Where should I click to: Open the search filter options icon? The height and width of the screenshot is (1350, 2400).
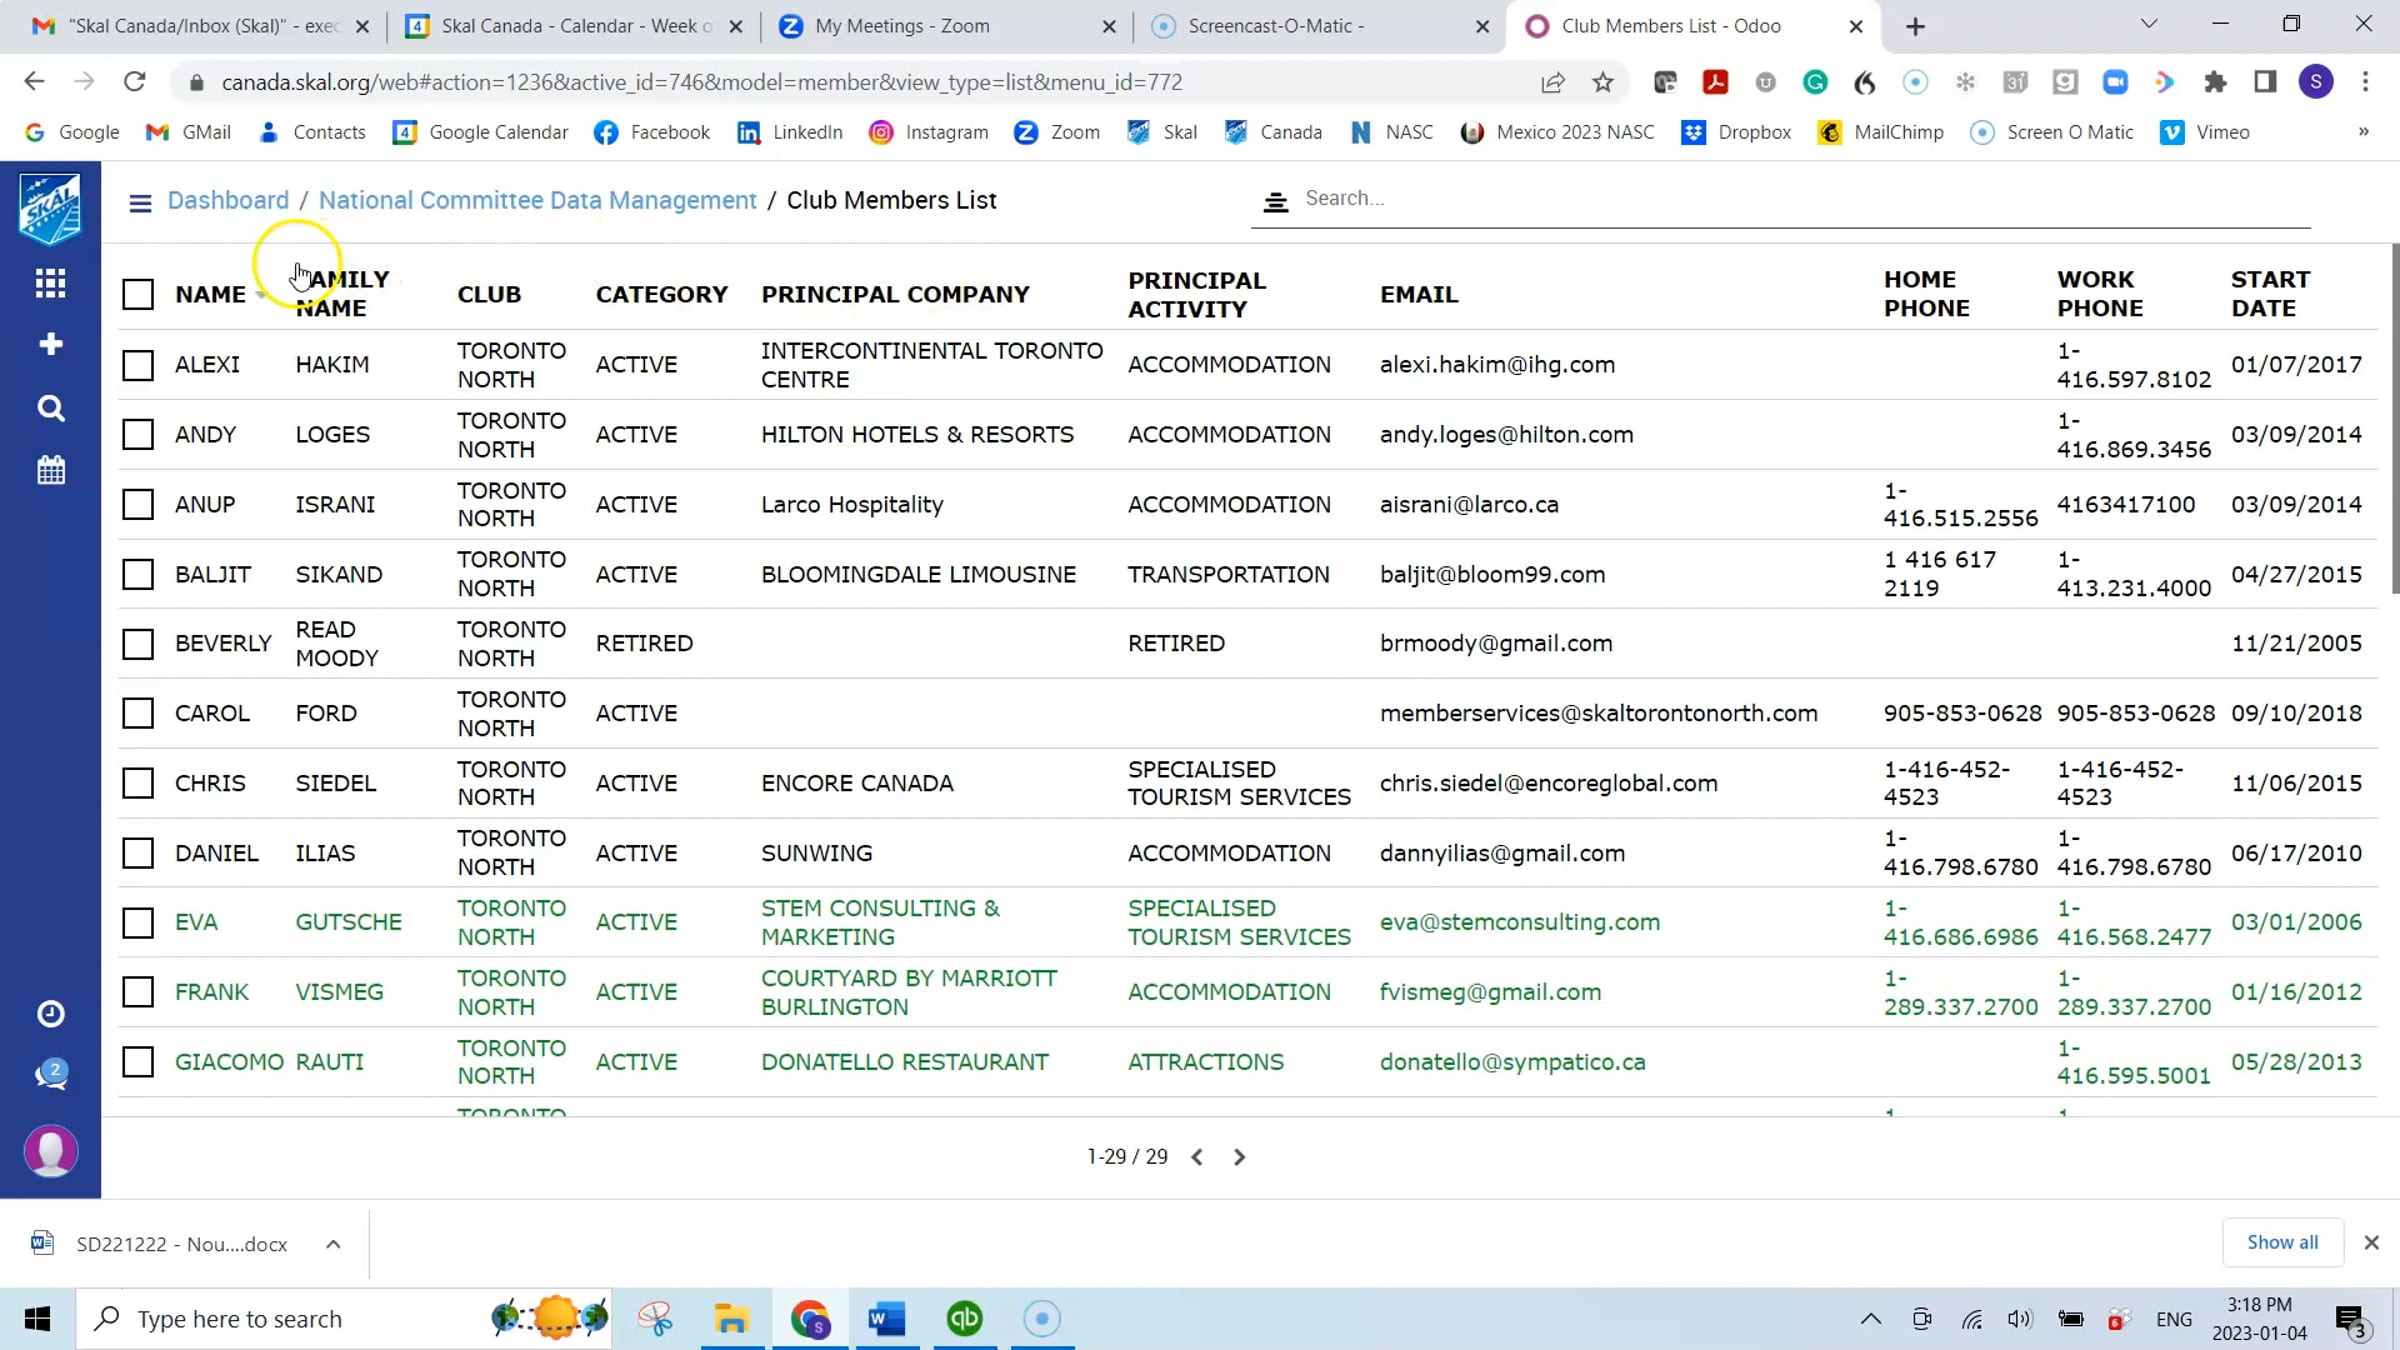1275,202
